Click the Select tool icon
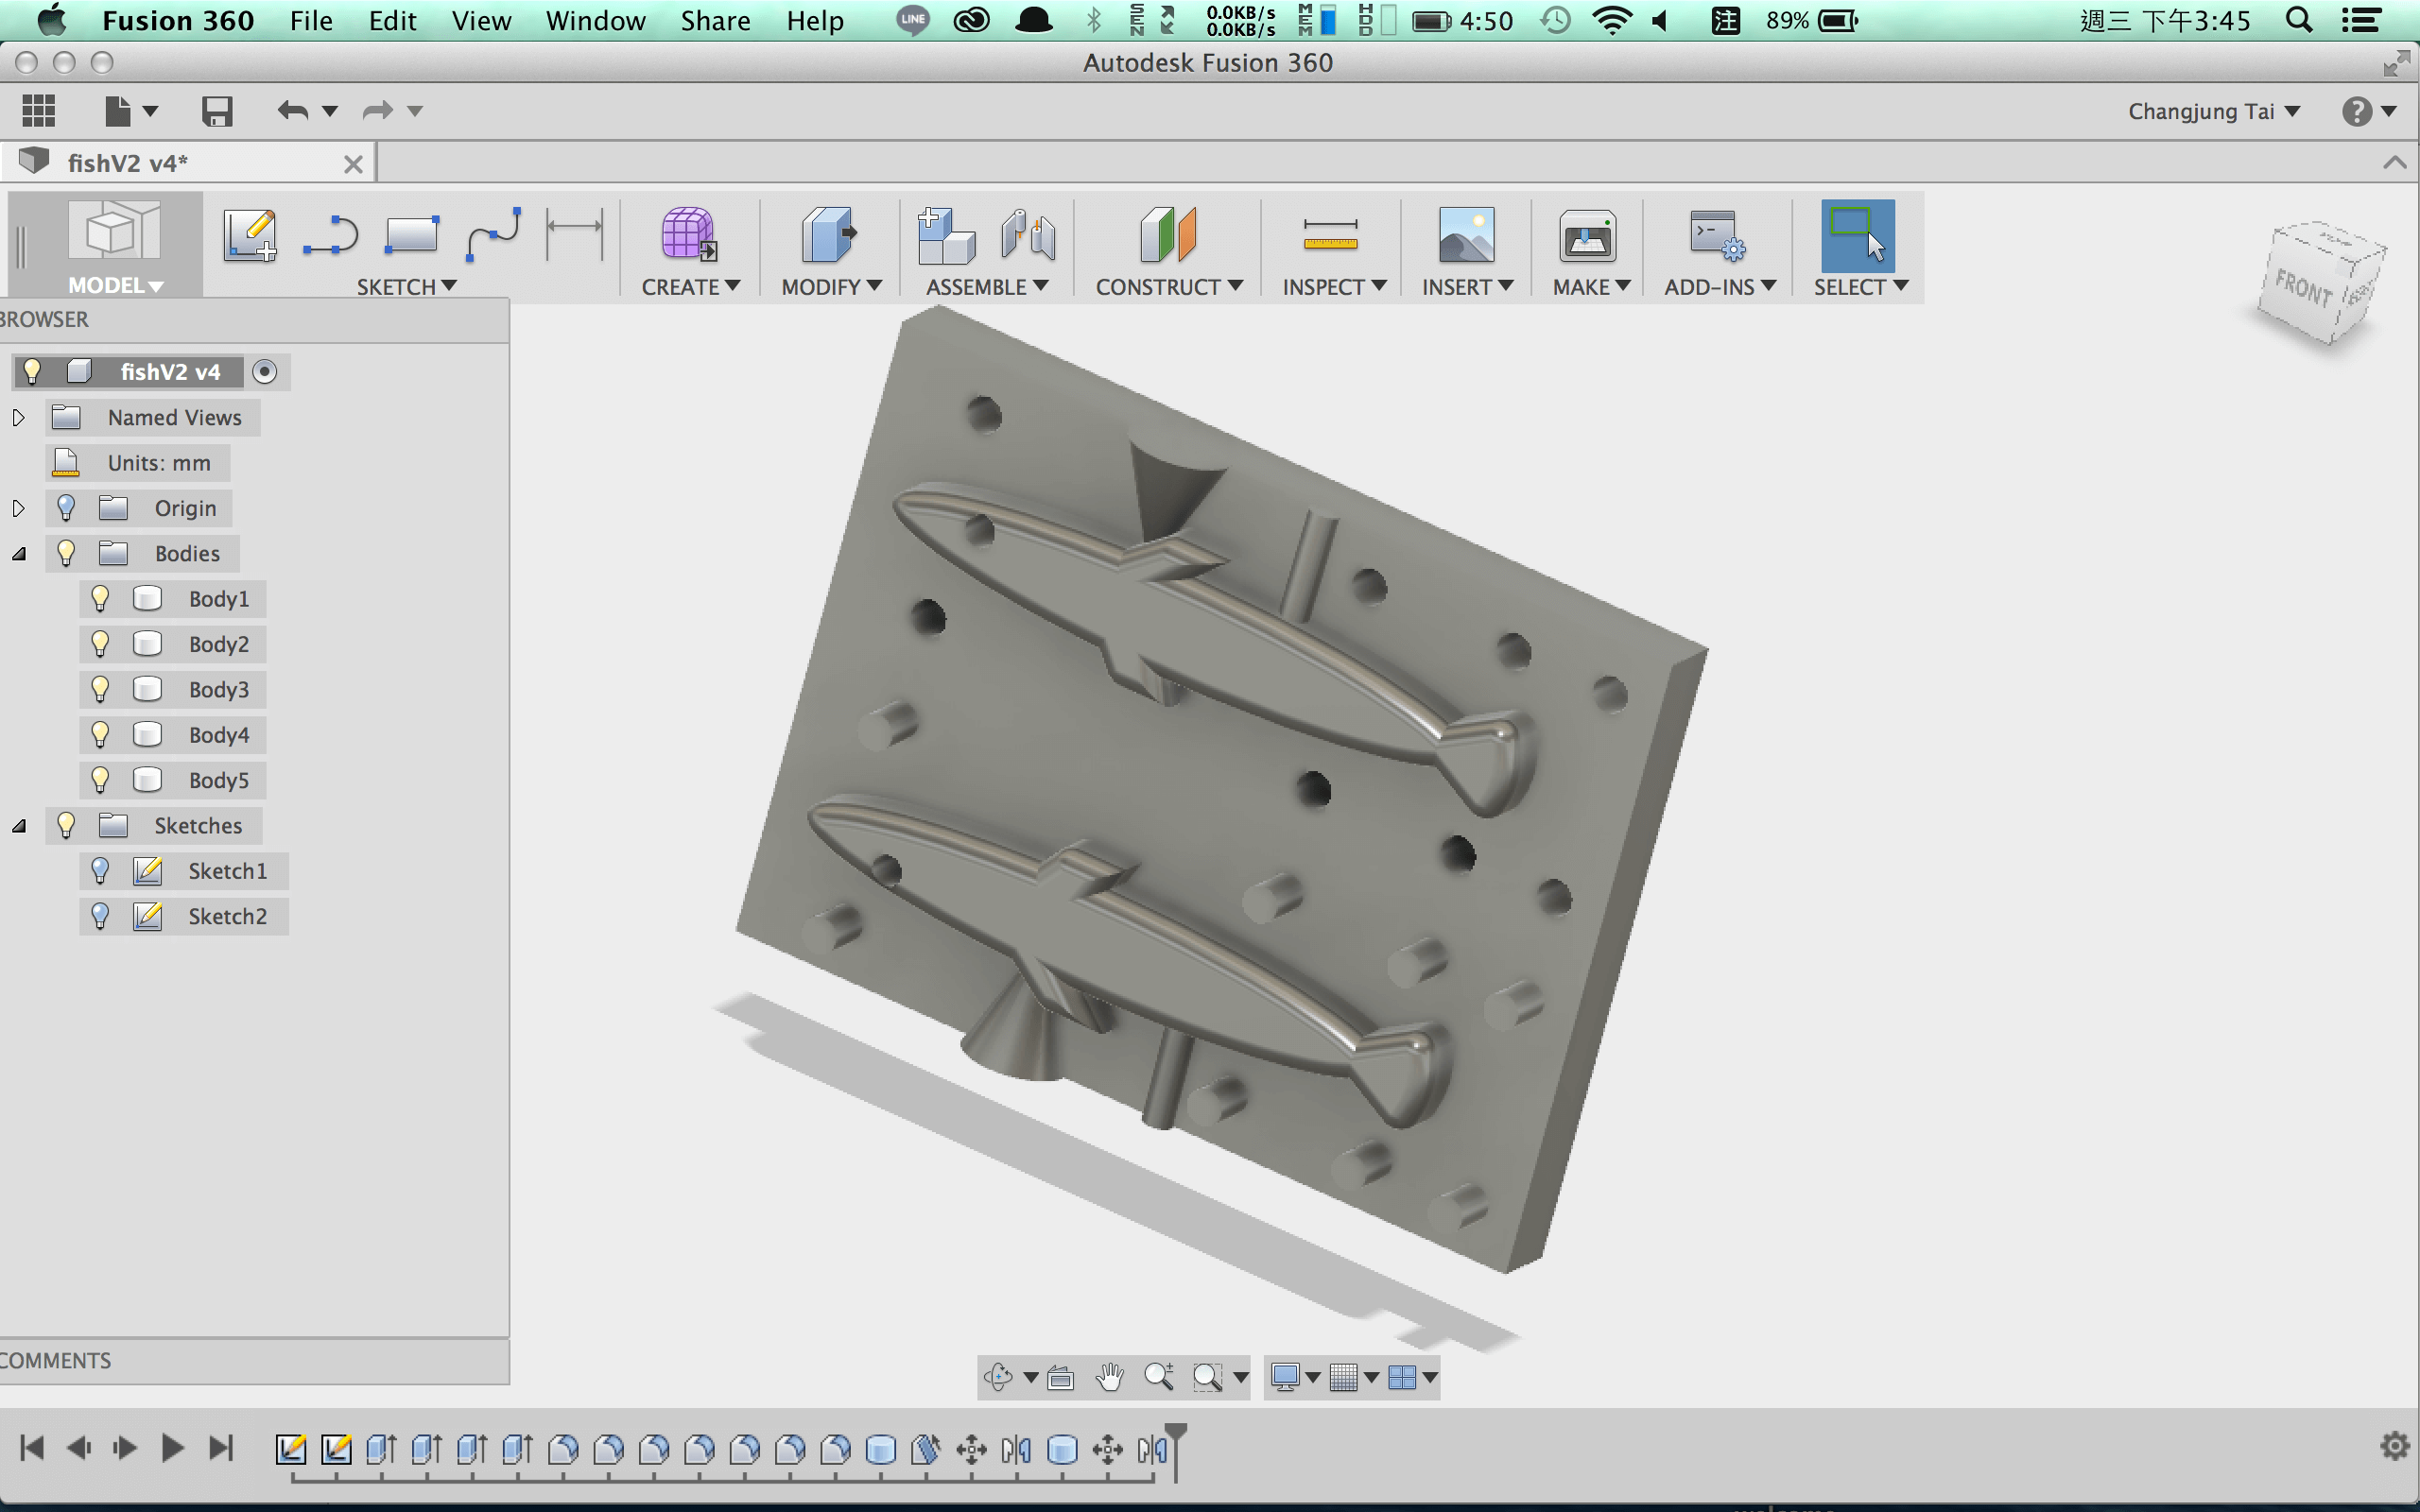The image size is (2420, 1512). click(1858, 236)
